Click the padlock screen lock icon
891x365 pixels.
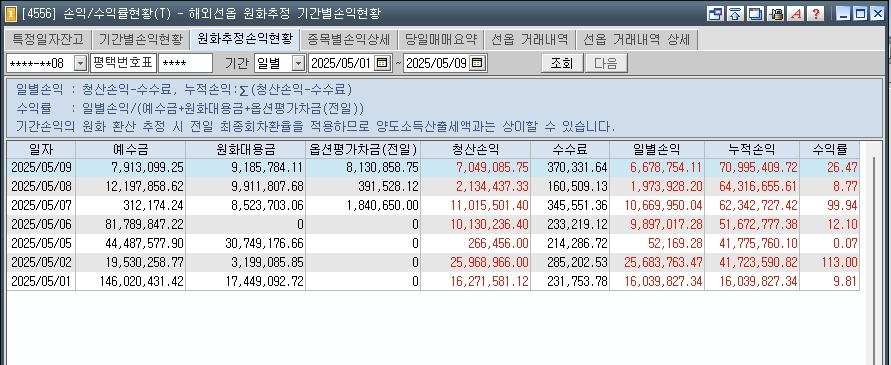[775, 14]
